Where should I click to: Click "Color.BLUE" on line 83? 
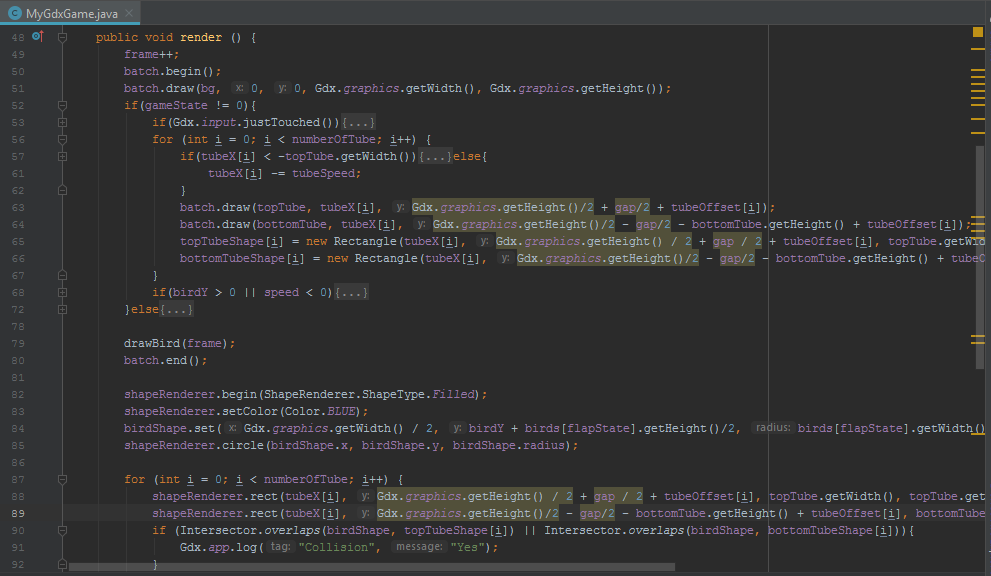click(320, 412)
